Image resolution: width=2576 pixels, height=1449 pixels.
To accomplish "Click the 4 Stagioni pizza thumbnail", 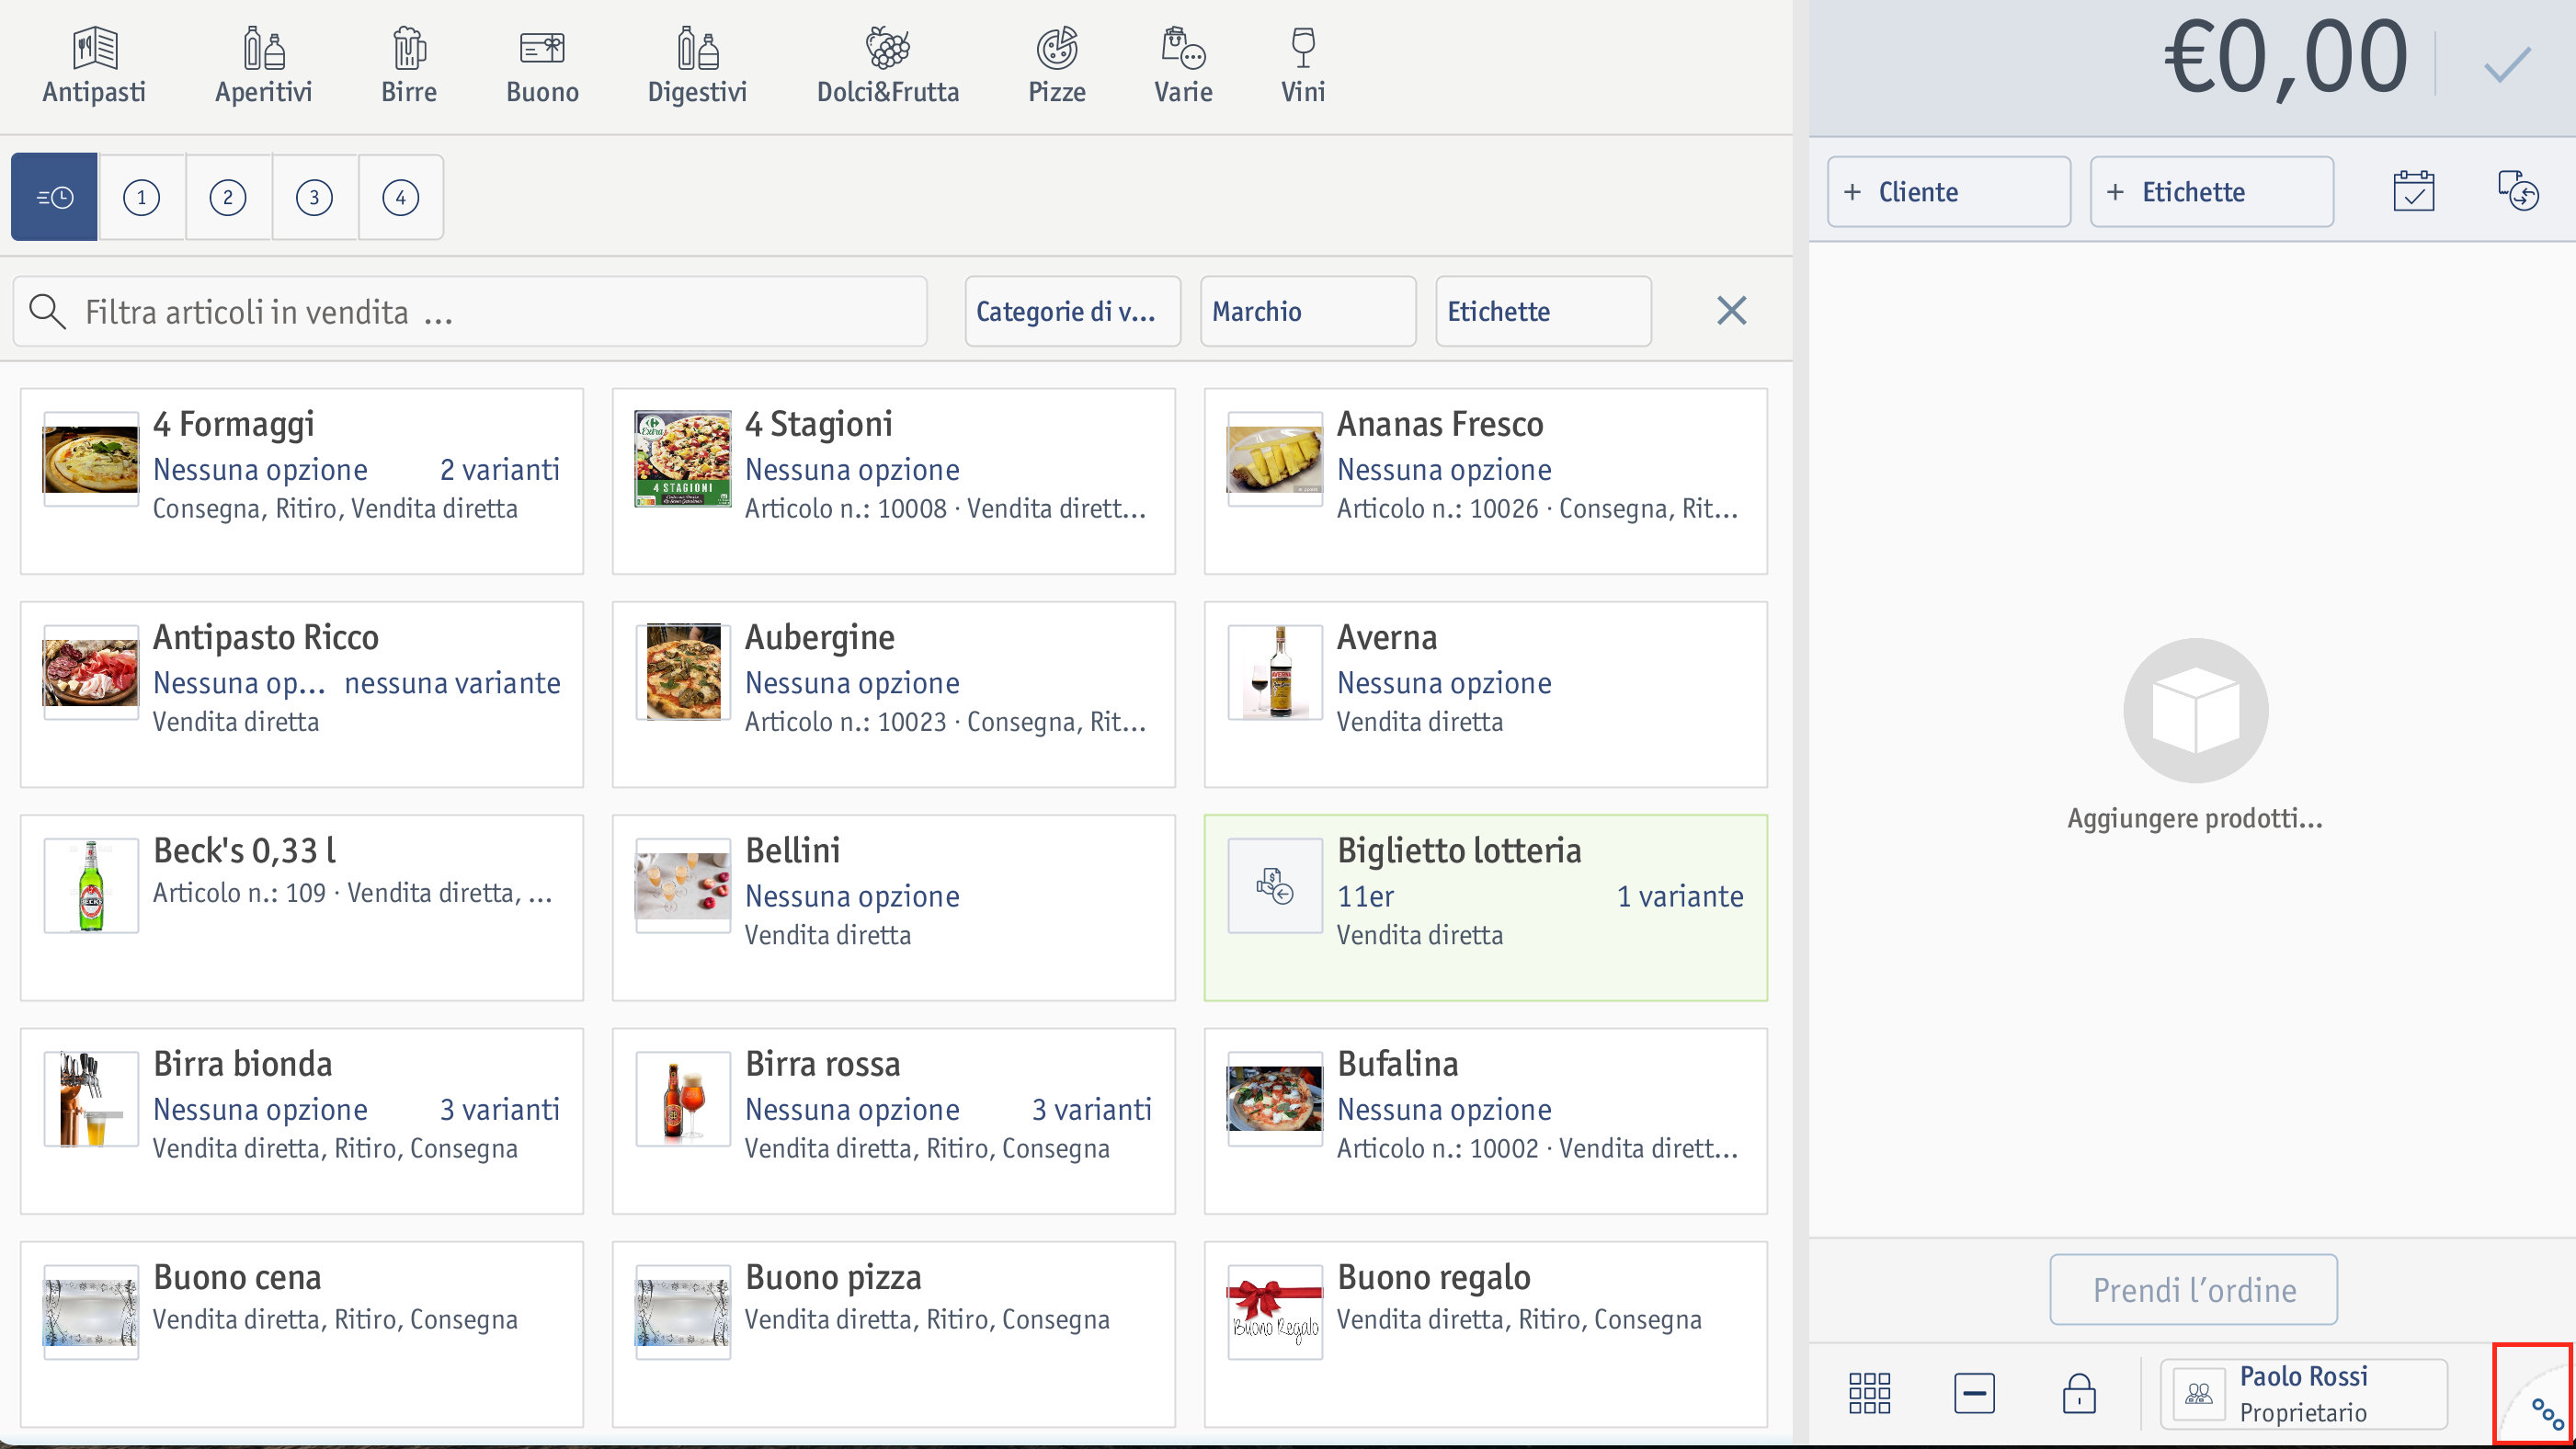I will click(683, 459).
